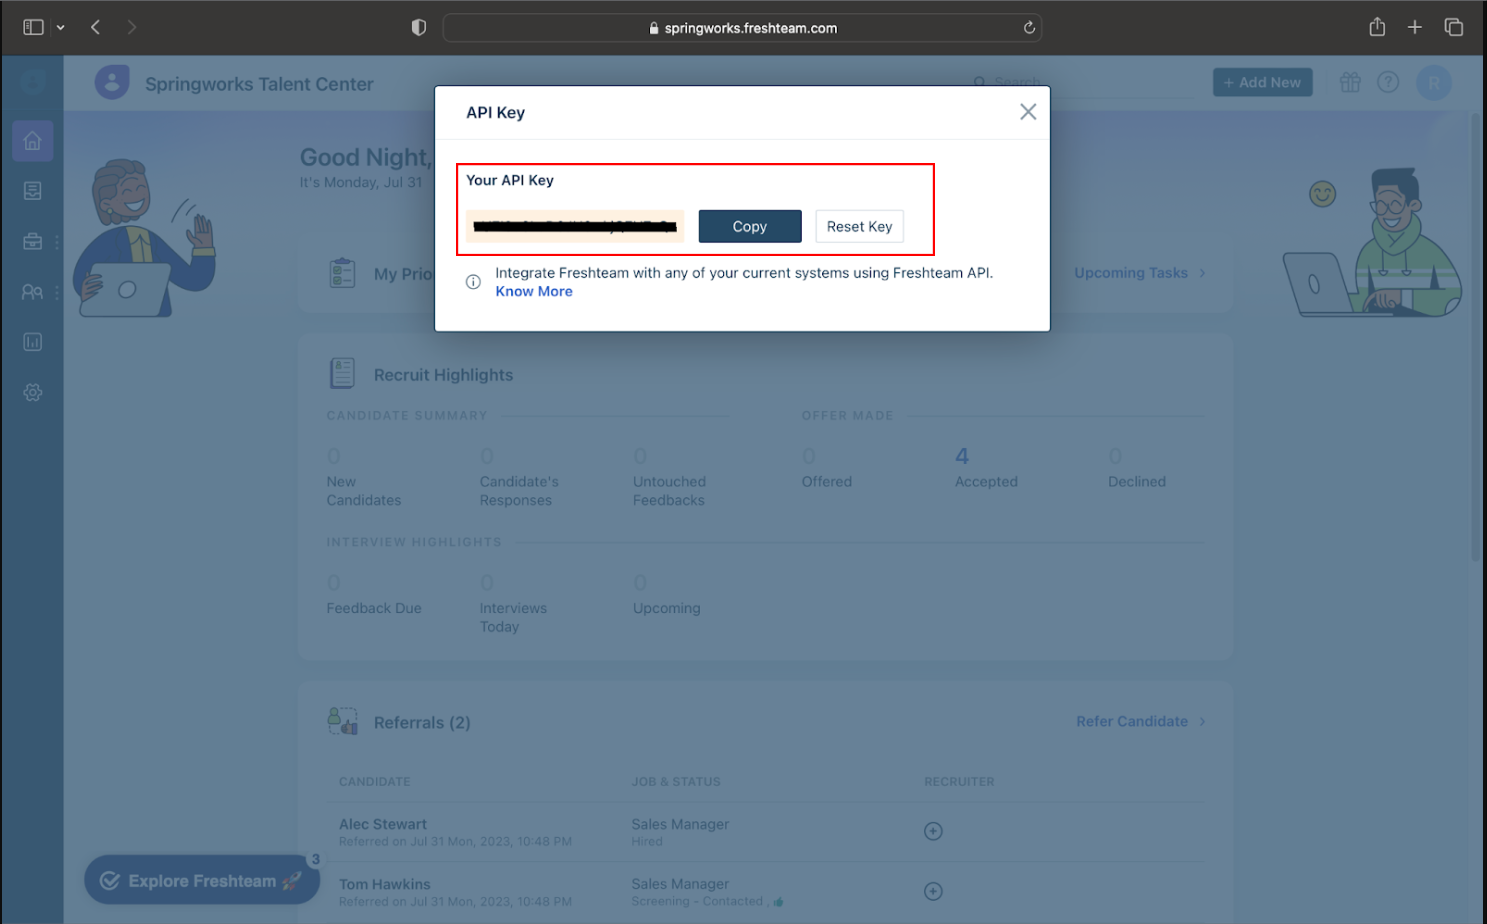Click the Freshteam logo in sidebar top
The height and width of the screenshot is (924, 1487).
(33, 82)
